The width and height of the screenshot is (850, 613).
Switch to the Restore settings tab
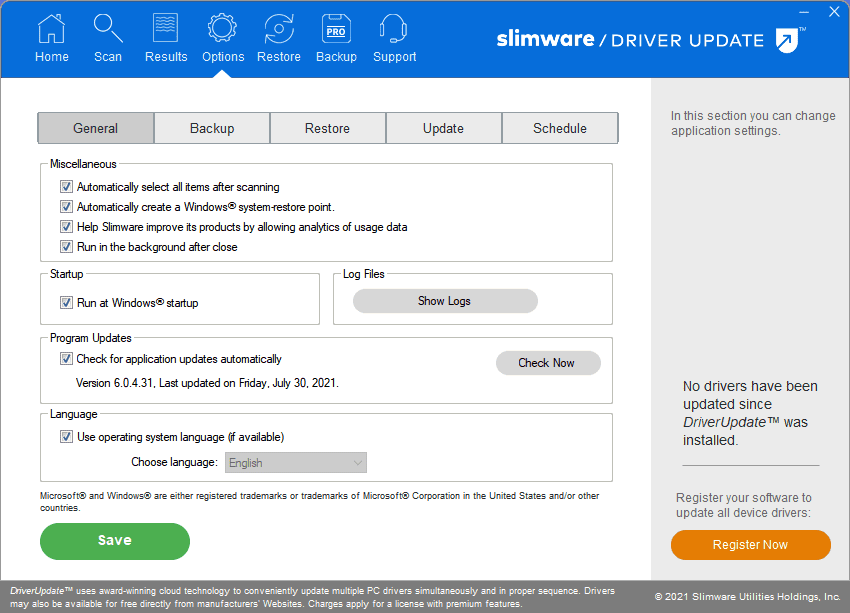click(x=327, y=128)
